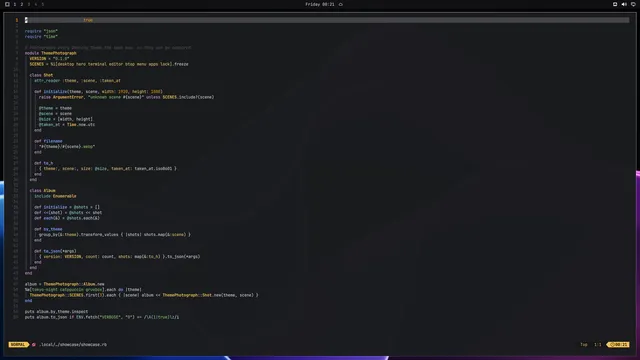Click the puts album.by_theme.inspect line
Screen dimensions: 640x360
(x=56, y=311)
